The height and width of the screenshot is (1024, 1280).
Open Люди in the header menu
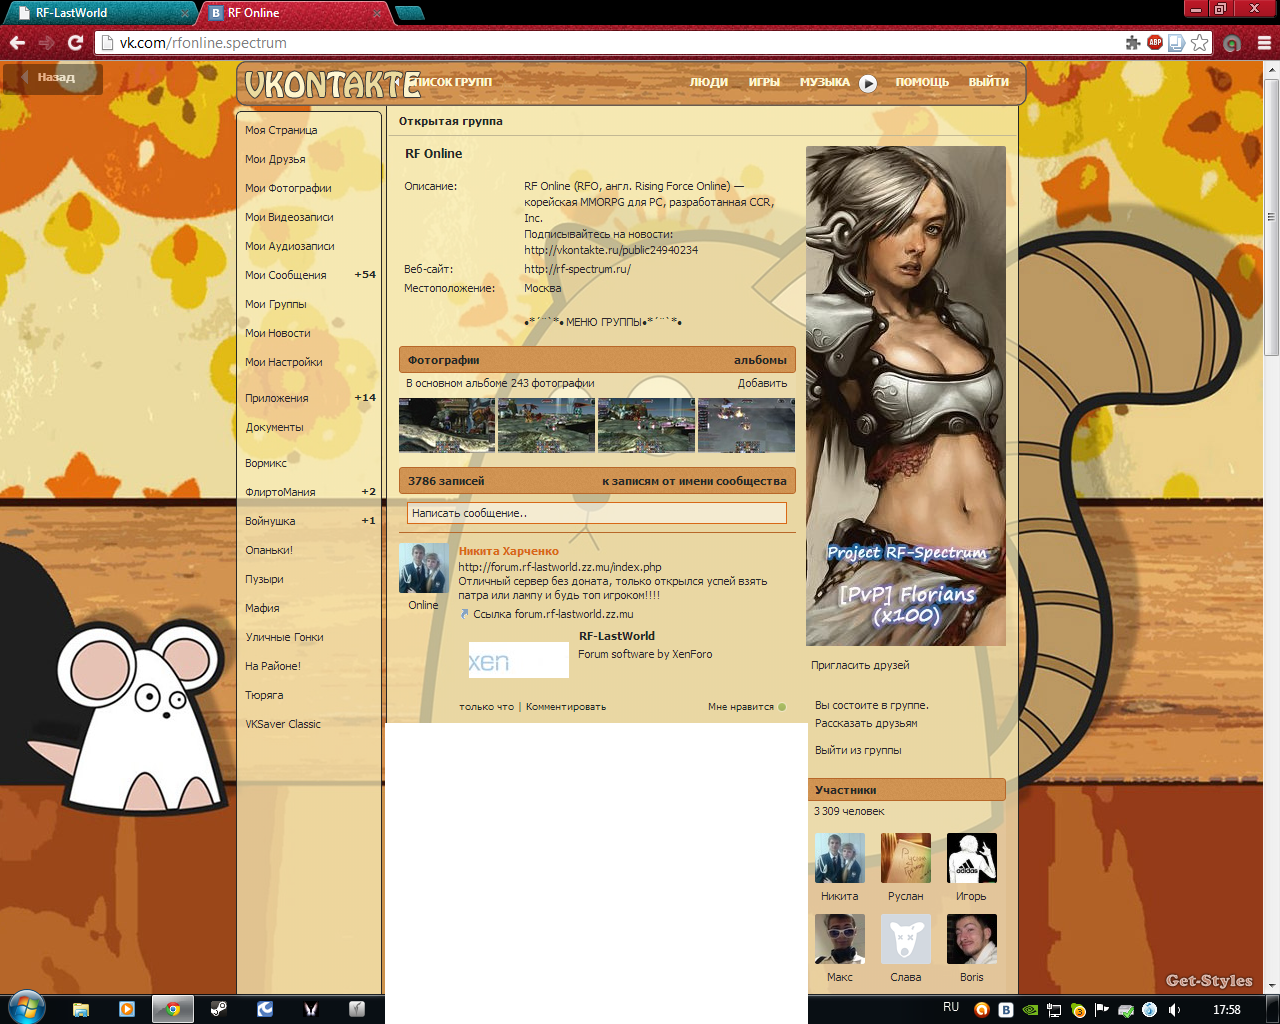pos(709,82)
